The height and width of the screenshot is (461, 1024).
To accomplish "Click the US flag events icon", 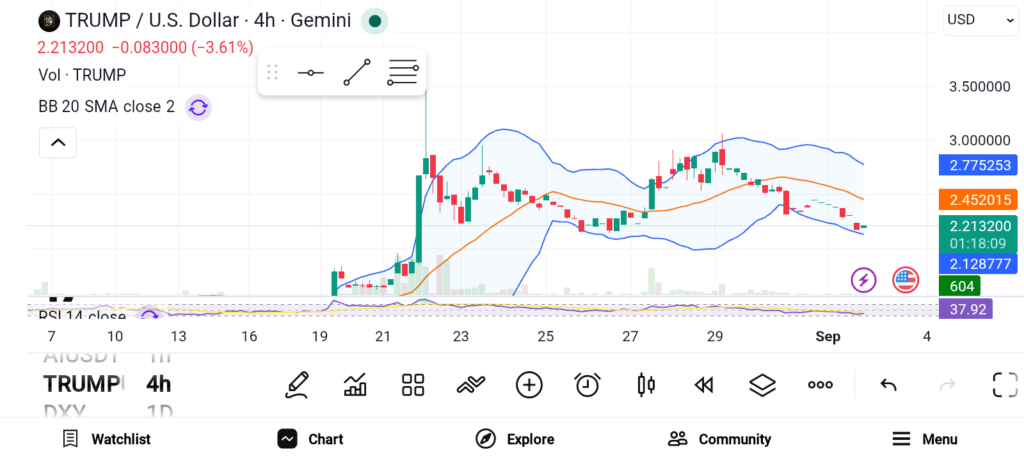I will pos(905,280).
